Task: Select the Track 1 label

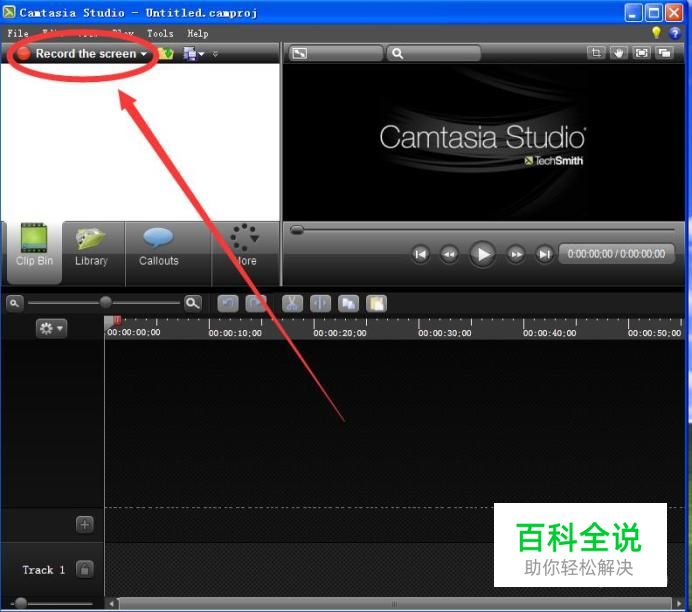Action: (44, 570)
